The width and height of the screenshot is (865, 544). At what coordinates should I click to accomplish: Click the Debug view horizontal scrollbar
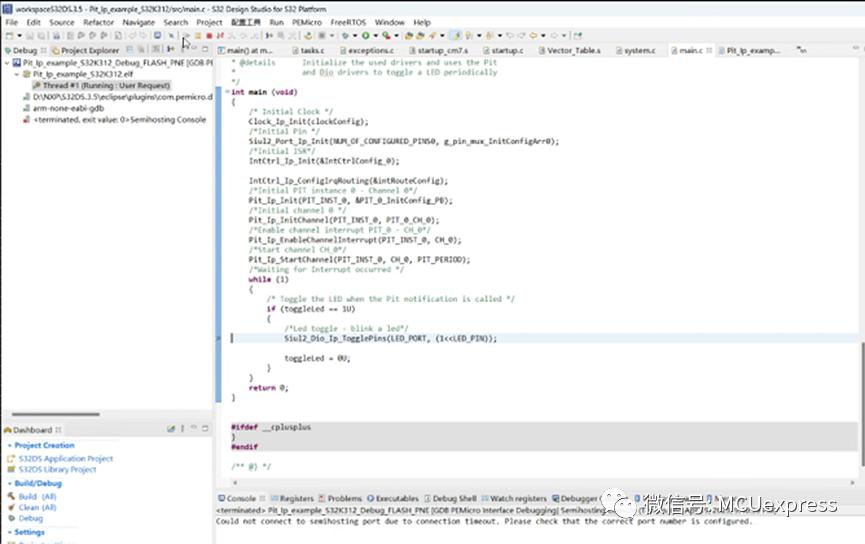[x=55, y=414]
